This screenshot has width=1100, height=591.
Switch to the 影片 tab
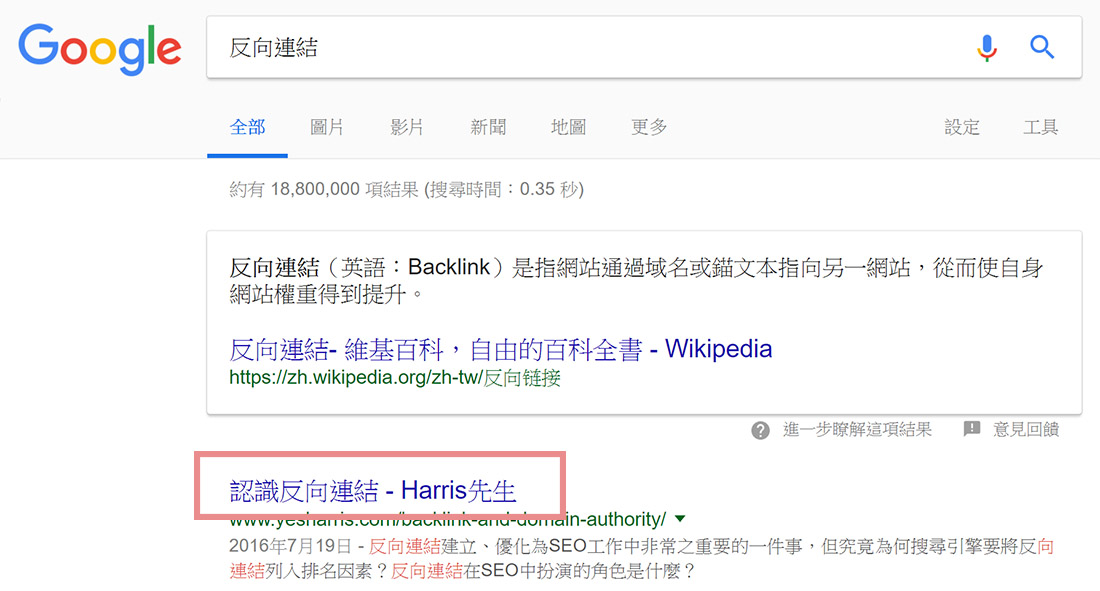tap(407, 127)
